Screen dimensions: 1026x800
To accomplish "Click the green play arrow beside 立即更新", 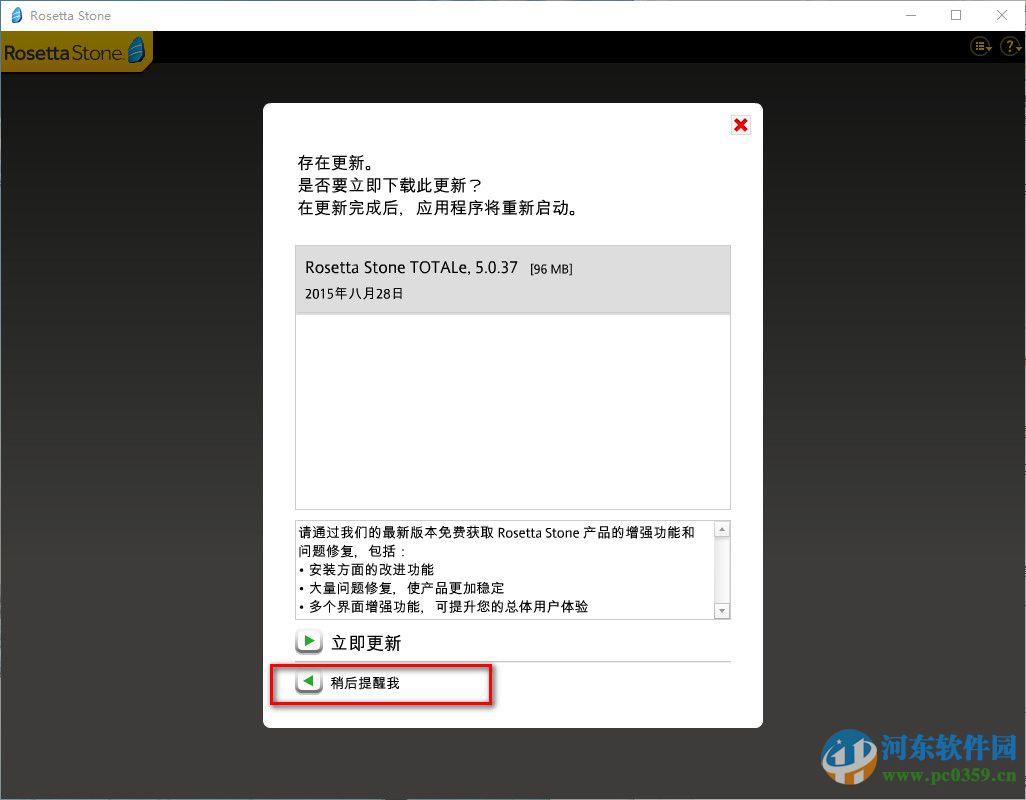I will point(309,641).
